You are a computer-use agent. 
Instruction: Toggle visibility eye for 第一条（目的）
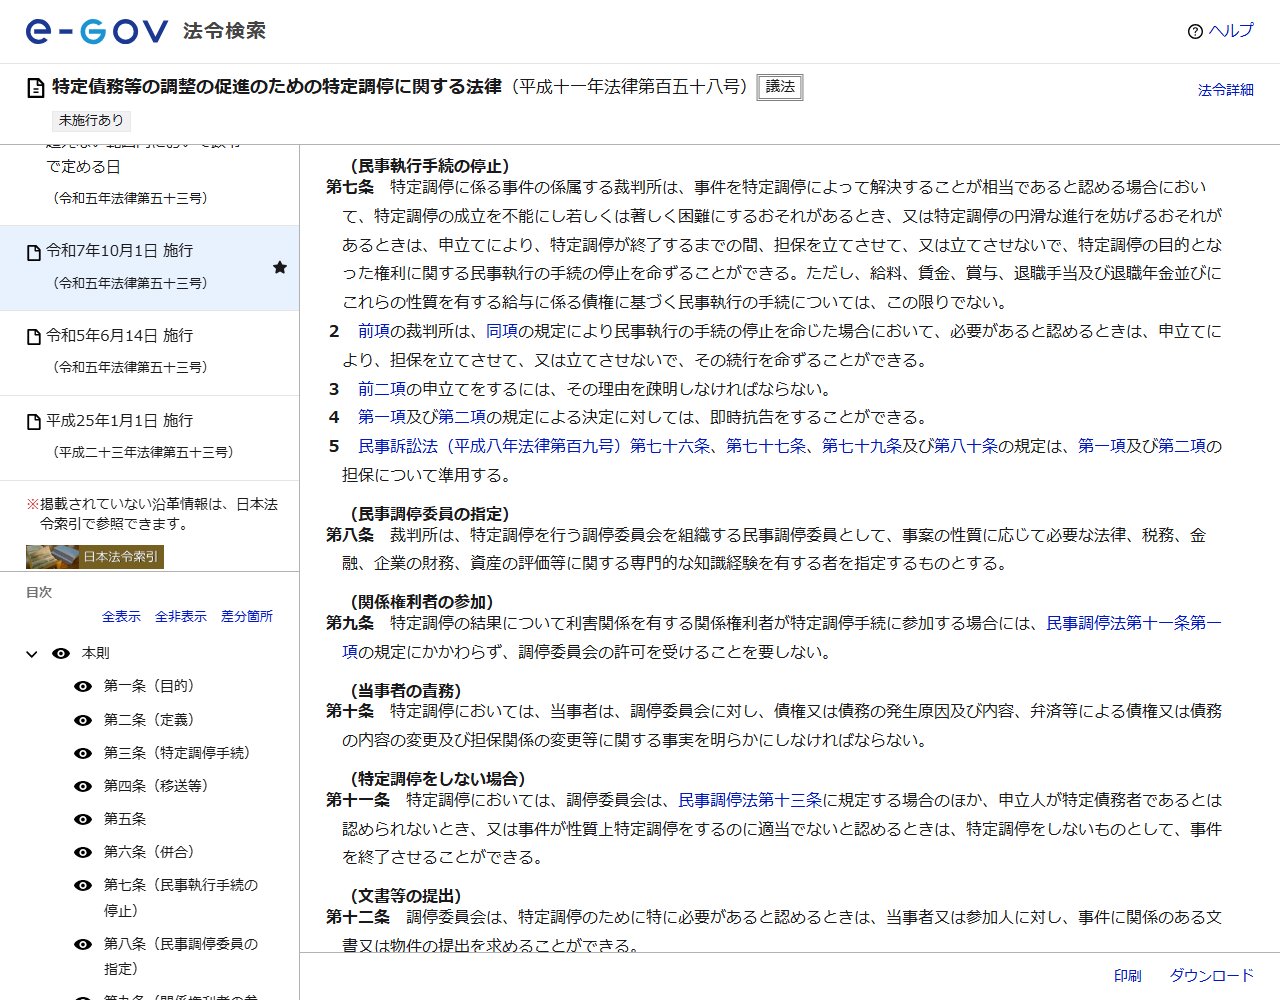point(83,686)
